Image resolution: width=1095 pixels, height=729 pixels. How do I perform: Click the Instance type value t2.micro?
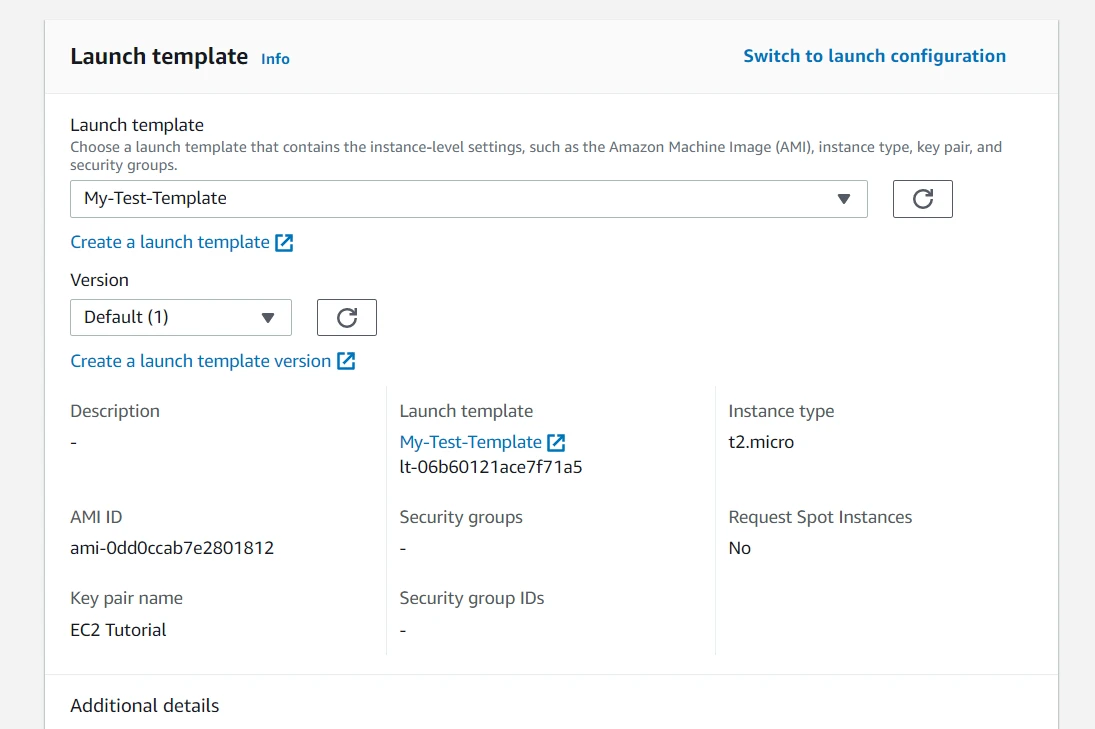tap(762, 441)
